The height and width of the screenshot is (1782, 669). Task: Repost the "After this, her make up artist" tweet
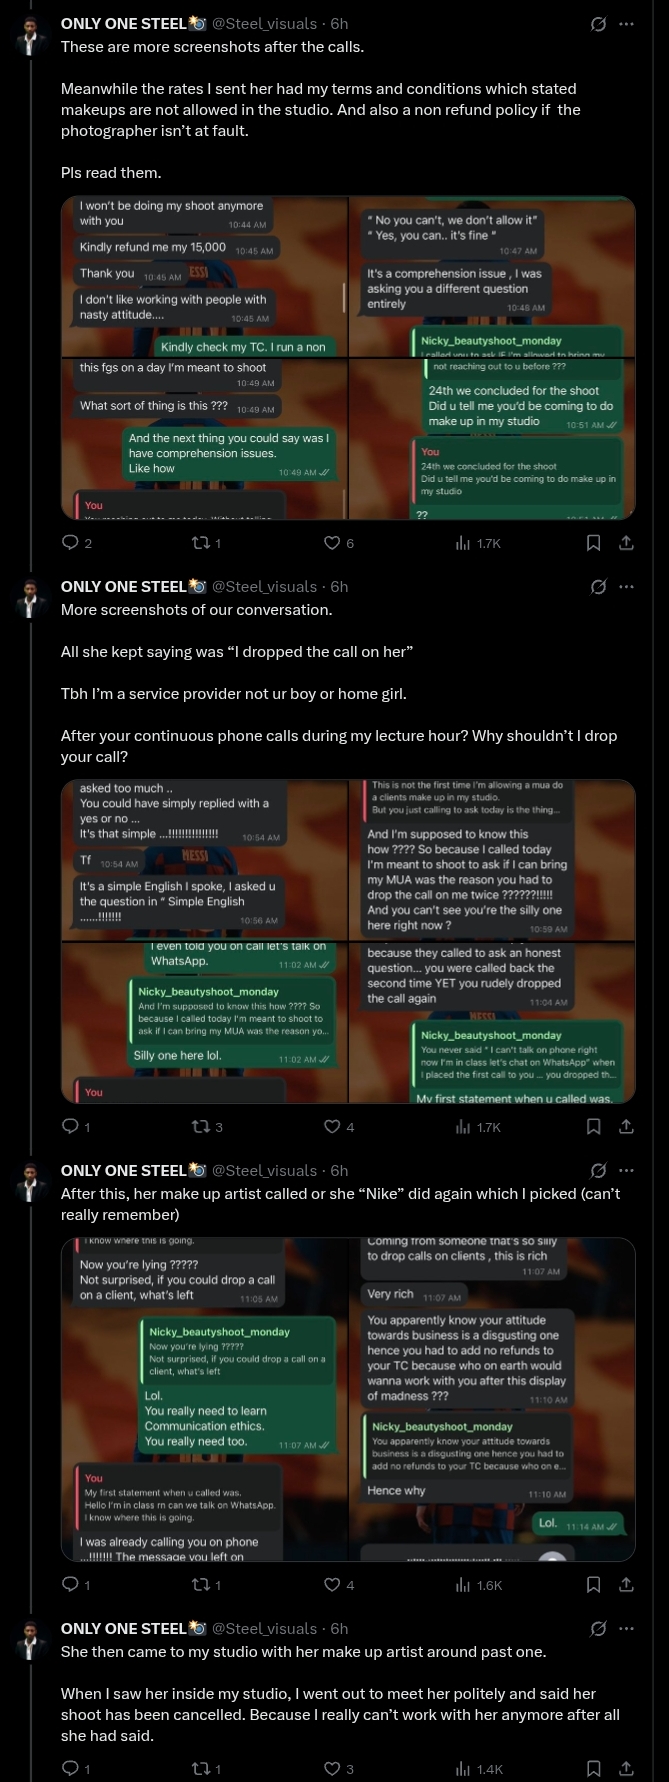[201, 1585]
